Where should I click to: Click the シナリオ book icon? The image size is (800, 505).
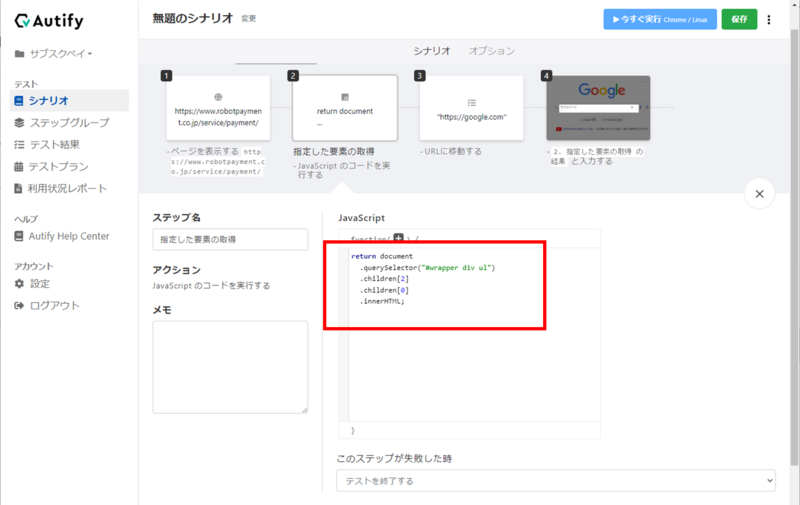pos(19,100)
